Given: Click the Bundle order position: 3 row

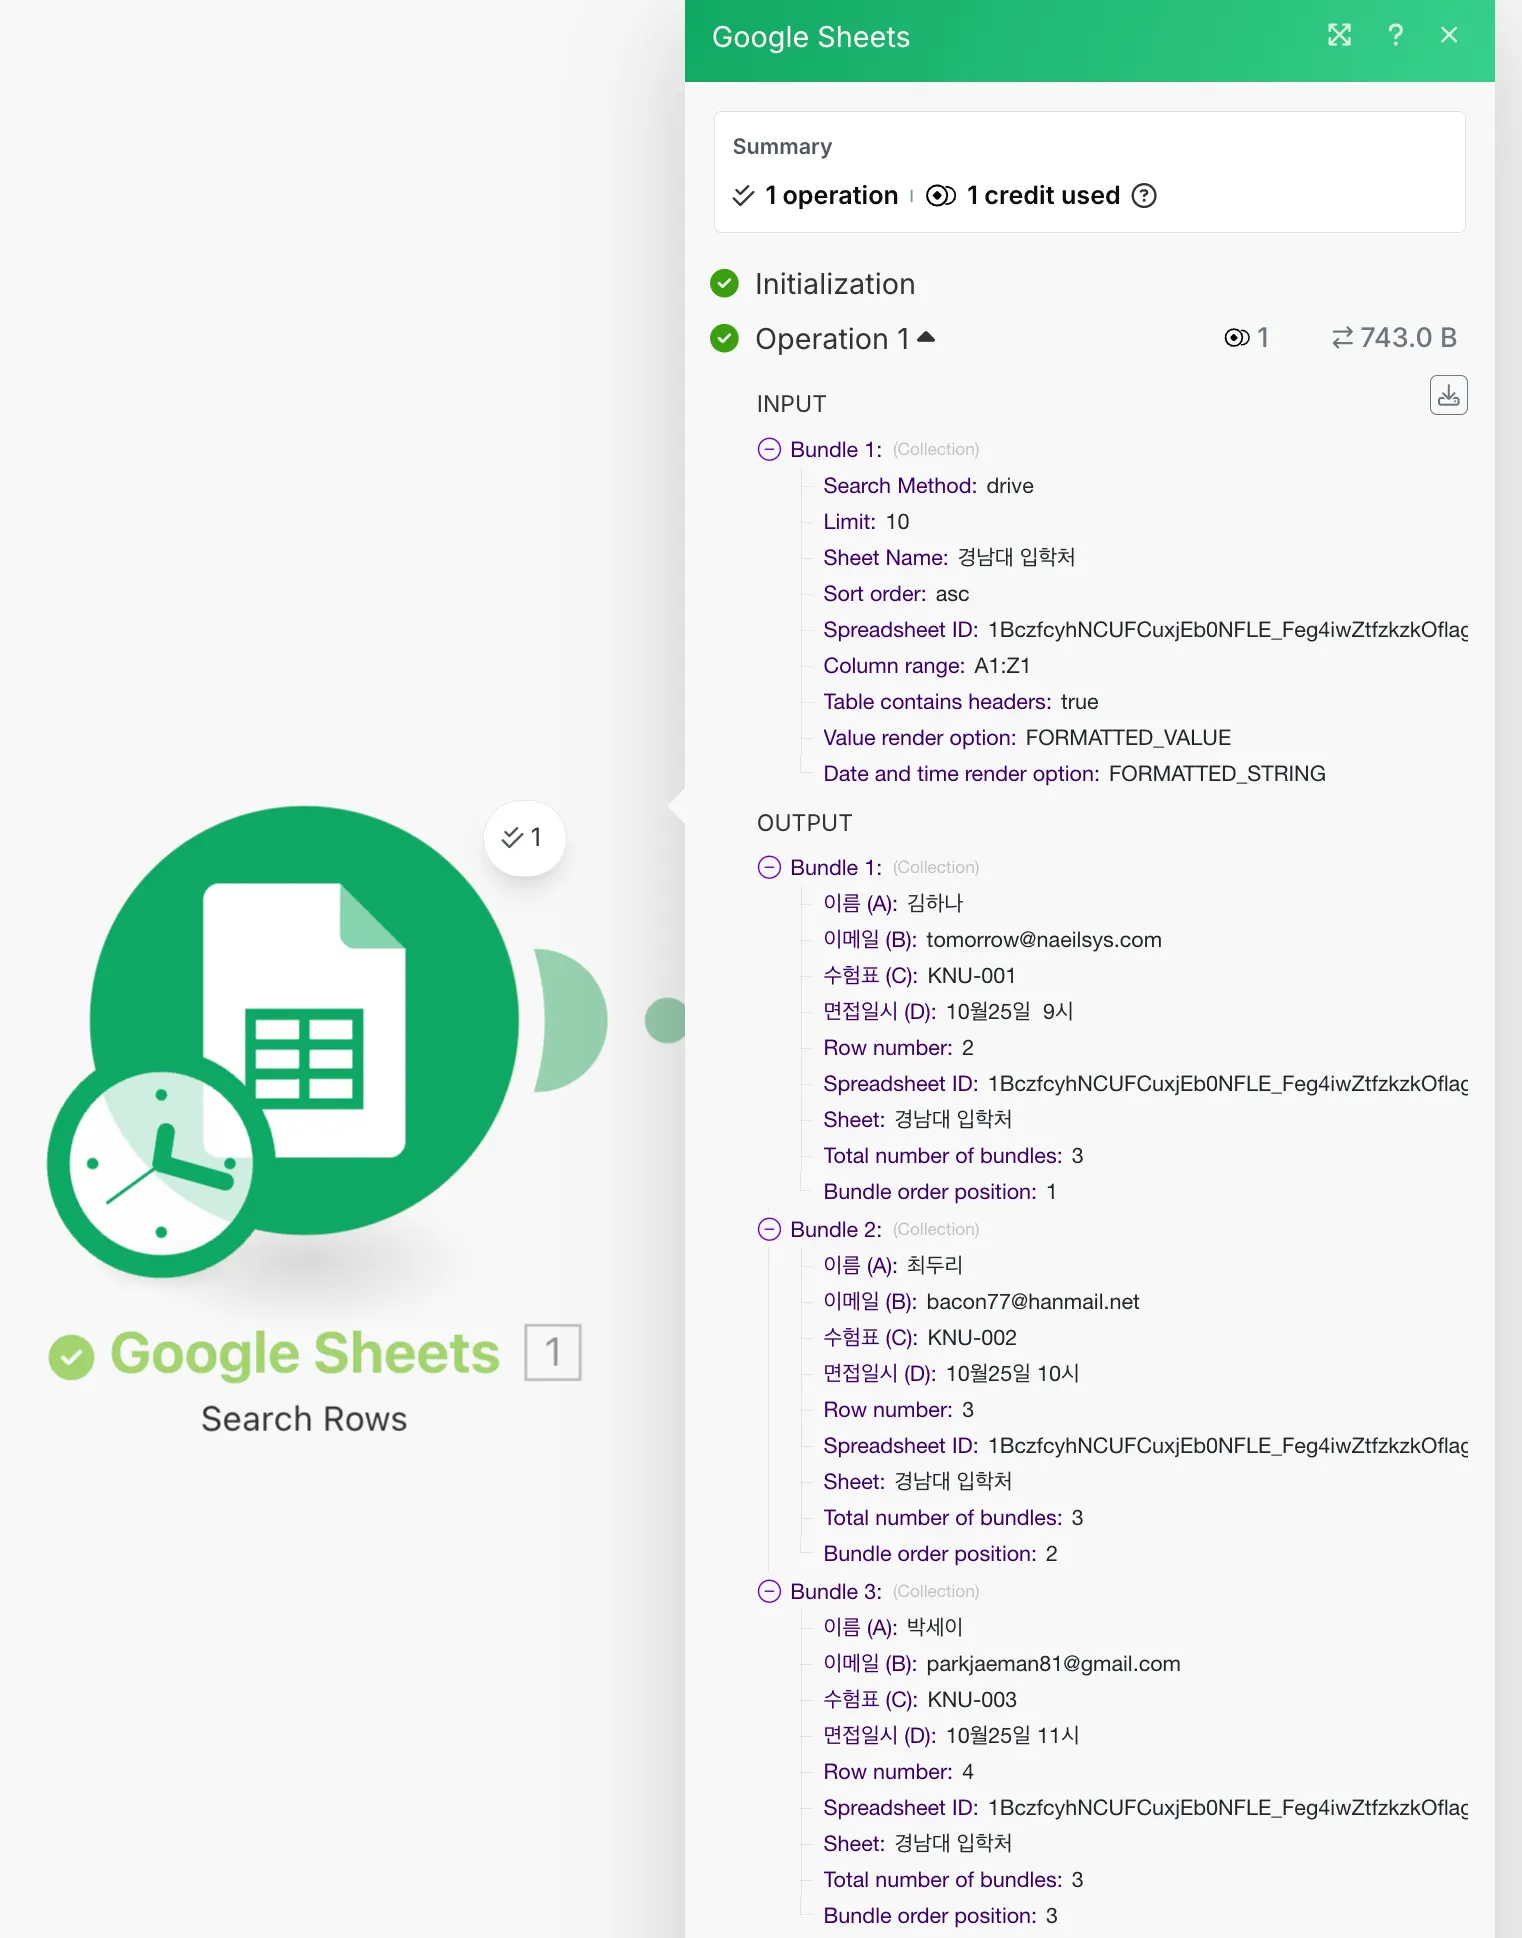Looking at the screenshot, I should 940,1916.
